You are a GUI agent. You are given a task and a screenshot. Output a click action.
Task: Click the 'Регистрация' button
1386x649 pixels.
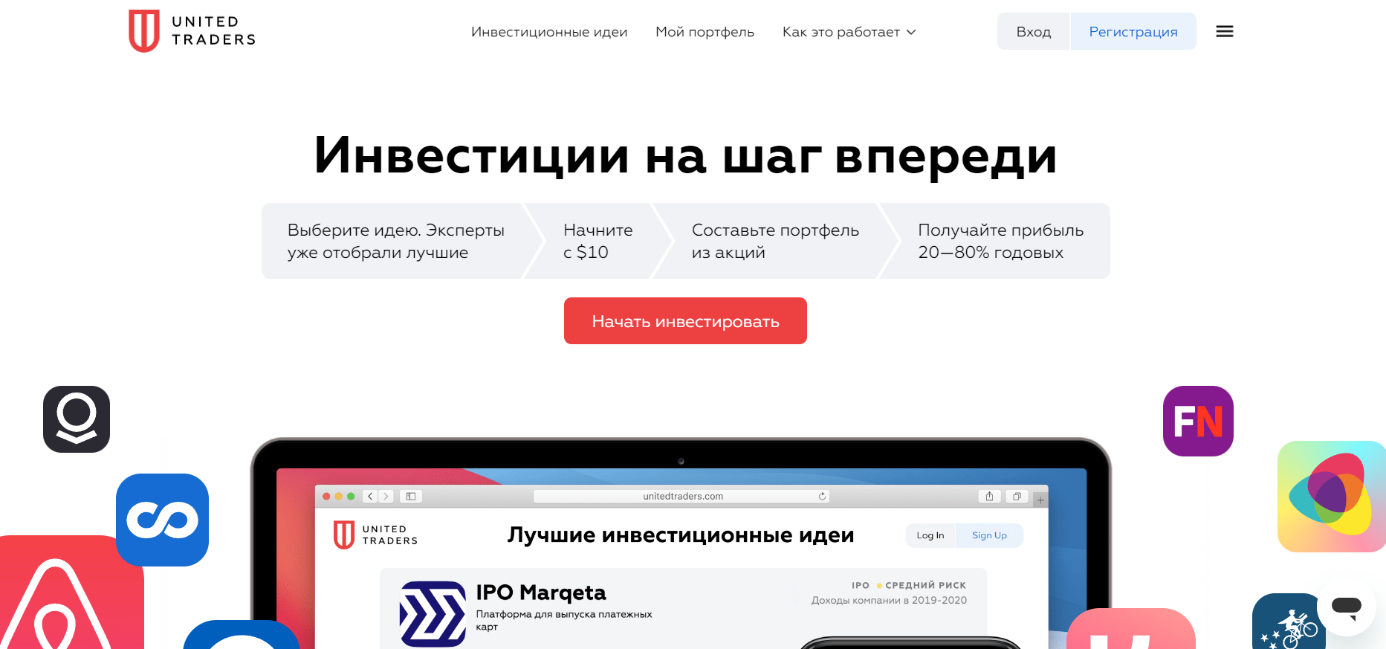(1133, 31)
